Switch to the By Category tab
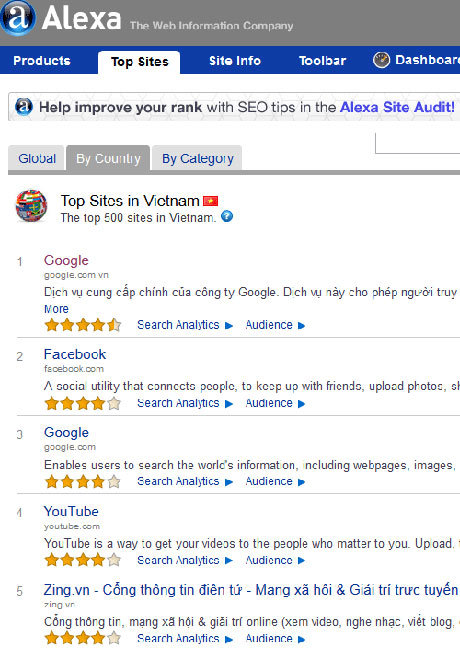 pyautogui.click(x=197, y=158)
